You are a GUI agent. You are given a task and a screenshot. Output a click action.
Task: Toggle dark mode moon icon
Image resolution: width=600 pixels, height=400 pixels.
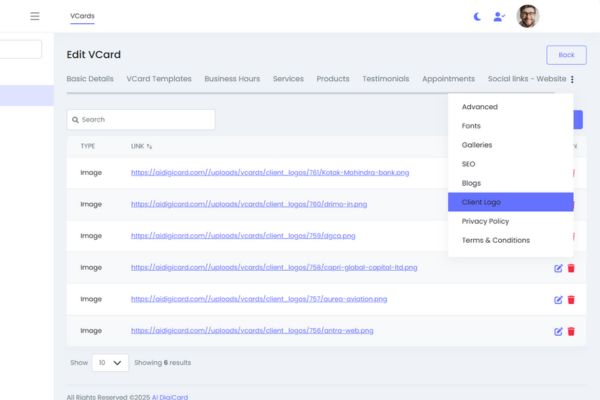coord(477,17)
